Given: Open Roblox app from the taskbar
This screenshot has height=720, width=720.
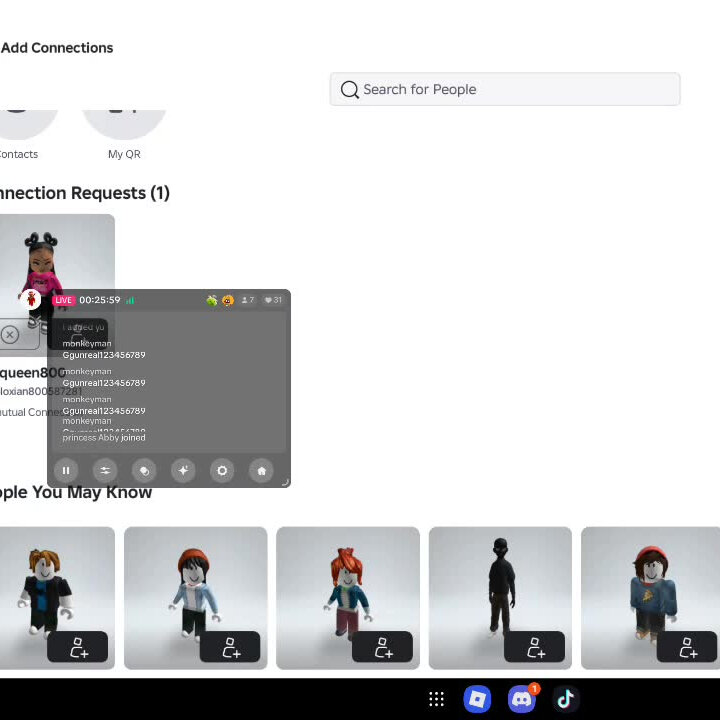Looking at the screenshot, I should pyautogui.click(x=477, y=699).
